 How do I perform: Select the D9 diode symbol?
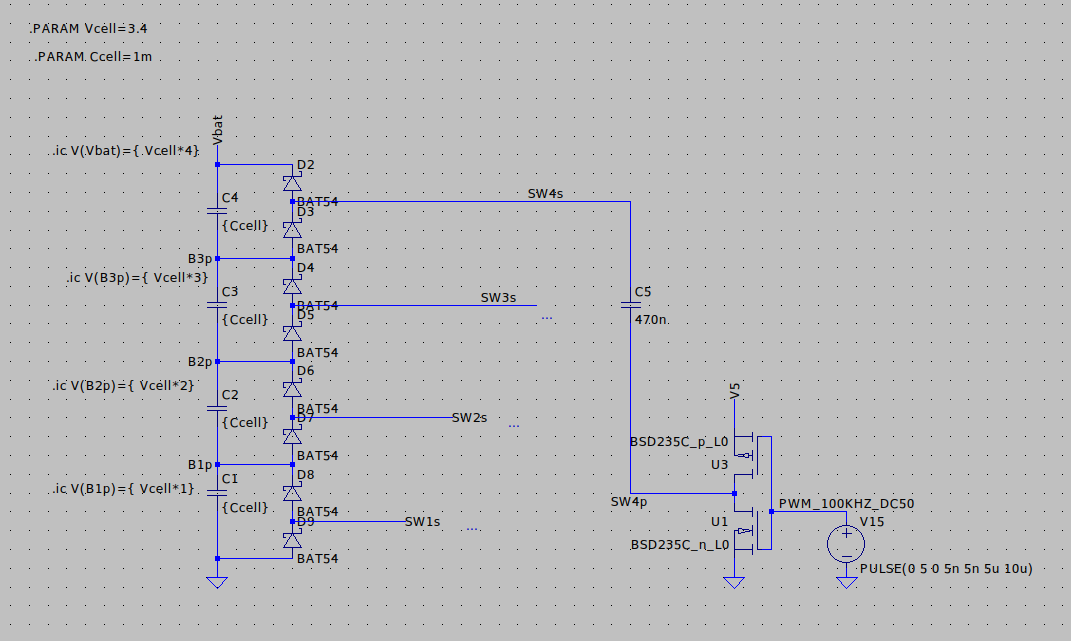point(292,540)
